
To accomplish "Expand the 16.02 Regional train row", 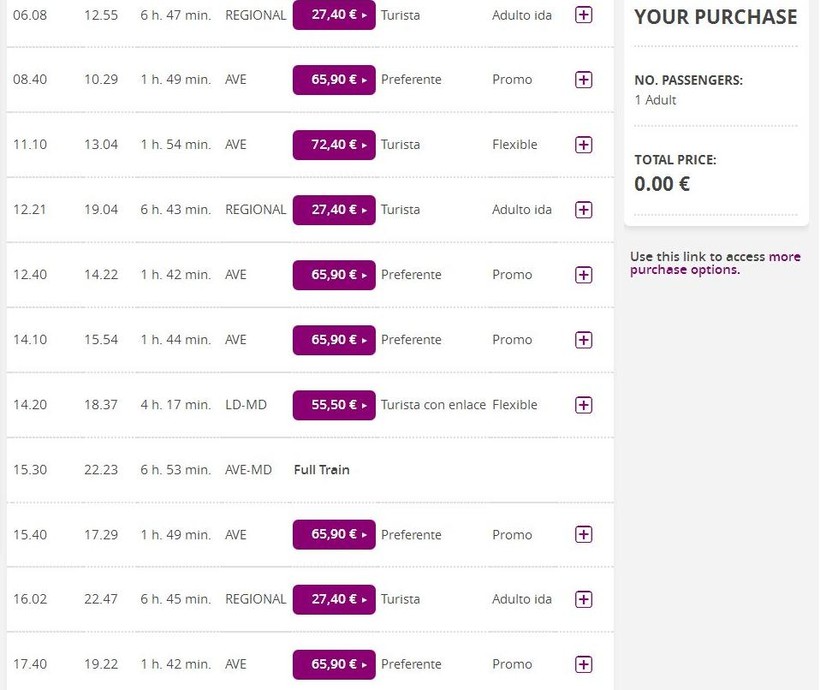I will tap(584, 600).
